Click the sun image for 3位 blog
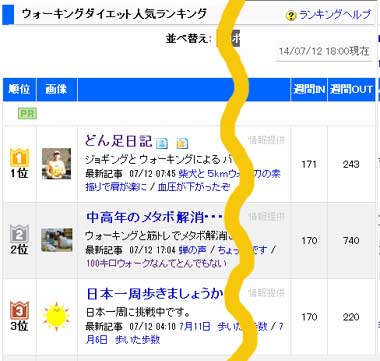Viewport: 380px width, 361px height. pyautogui.click(x=56, y=317)
